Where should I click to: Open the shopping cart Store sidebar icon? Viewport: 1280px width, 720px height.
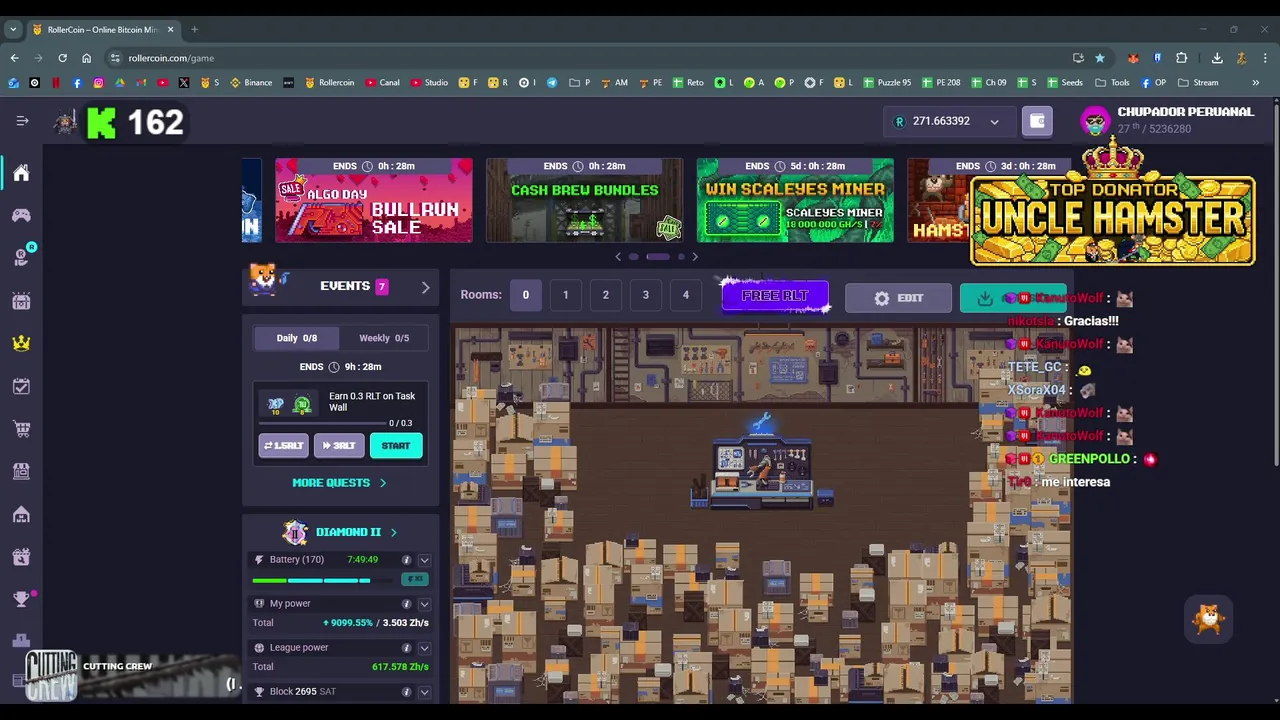[x=21, y=429]
